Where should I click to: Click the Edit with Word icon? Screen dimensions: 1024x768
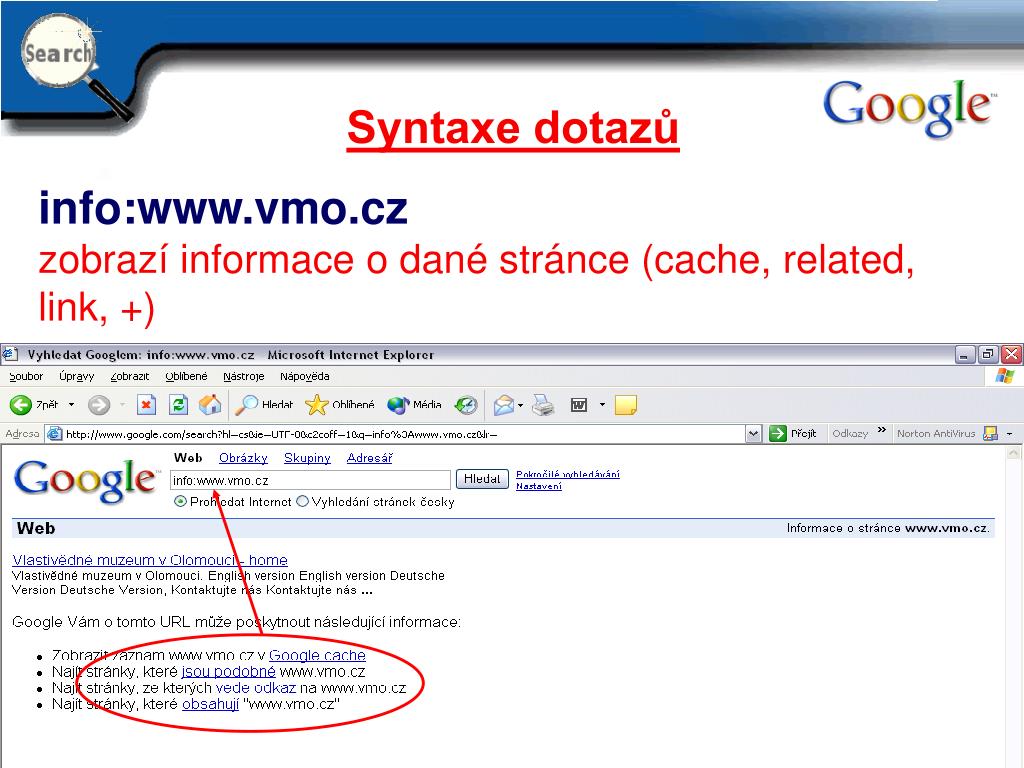579,405
